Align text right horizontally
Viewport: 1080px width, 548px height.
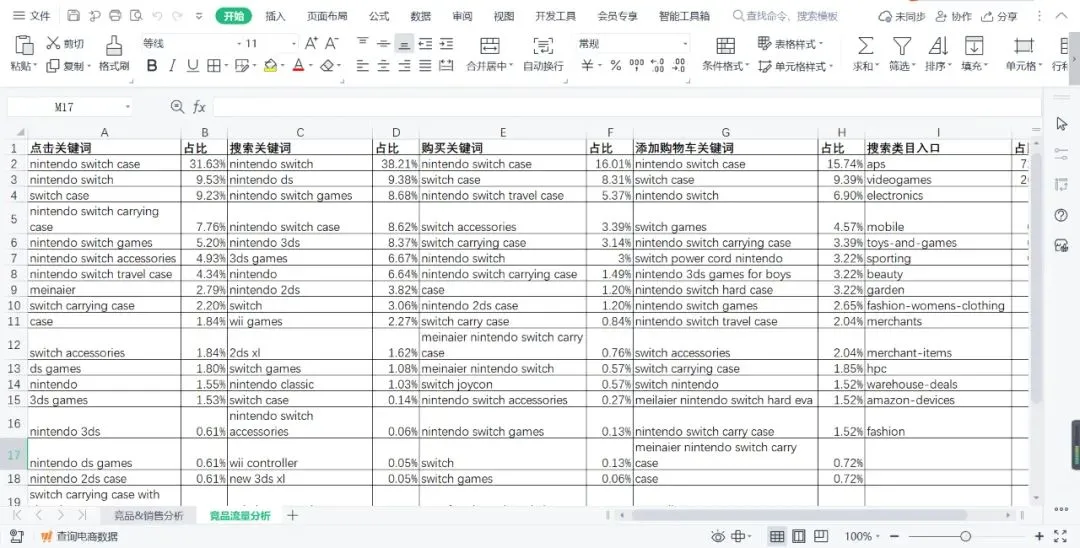pos(404,65)
